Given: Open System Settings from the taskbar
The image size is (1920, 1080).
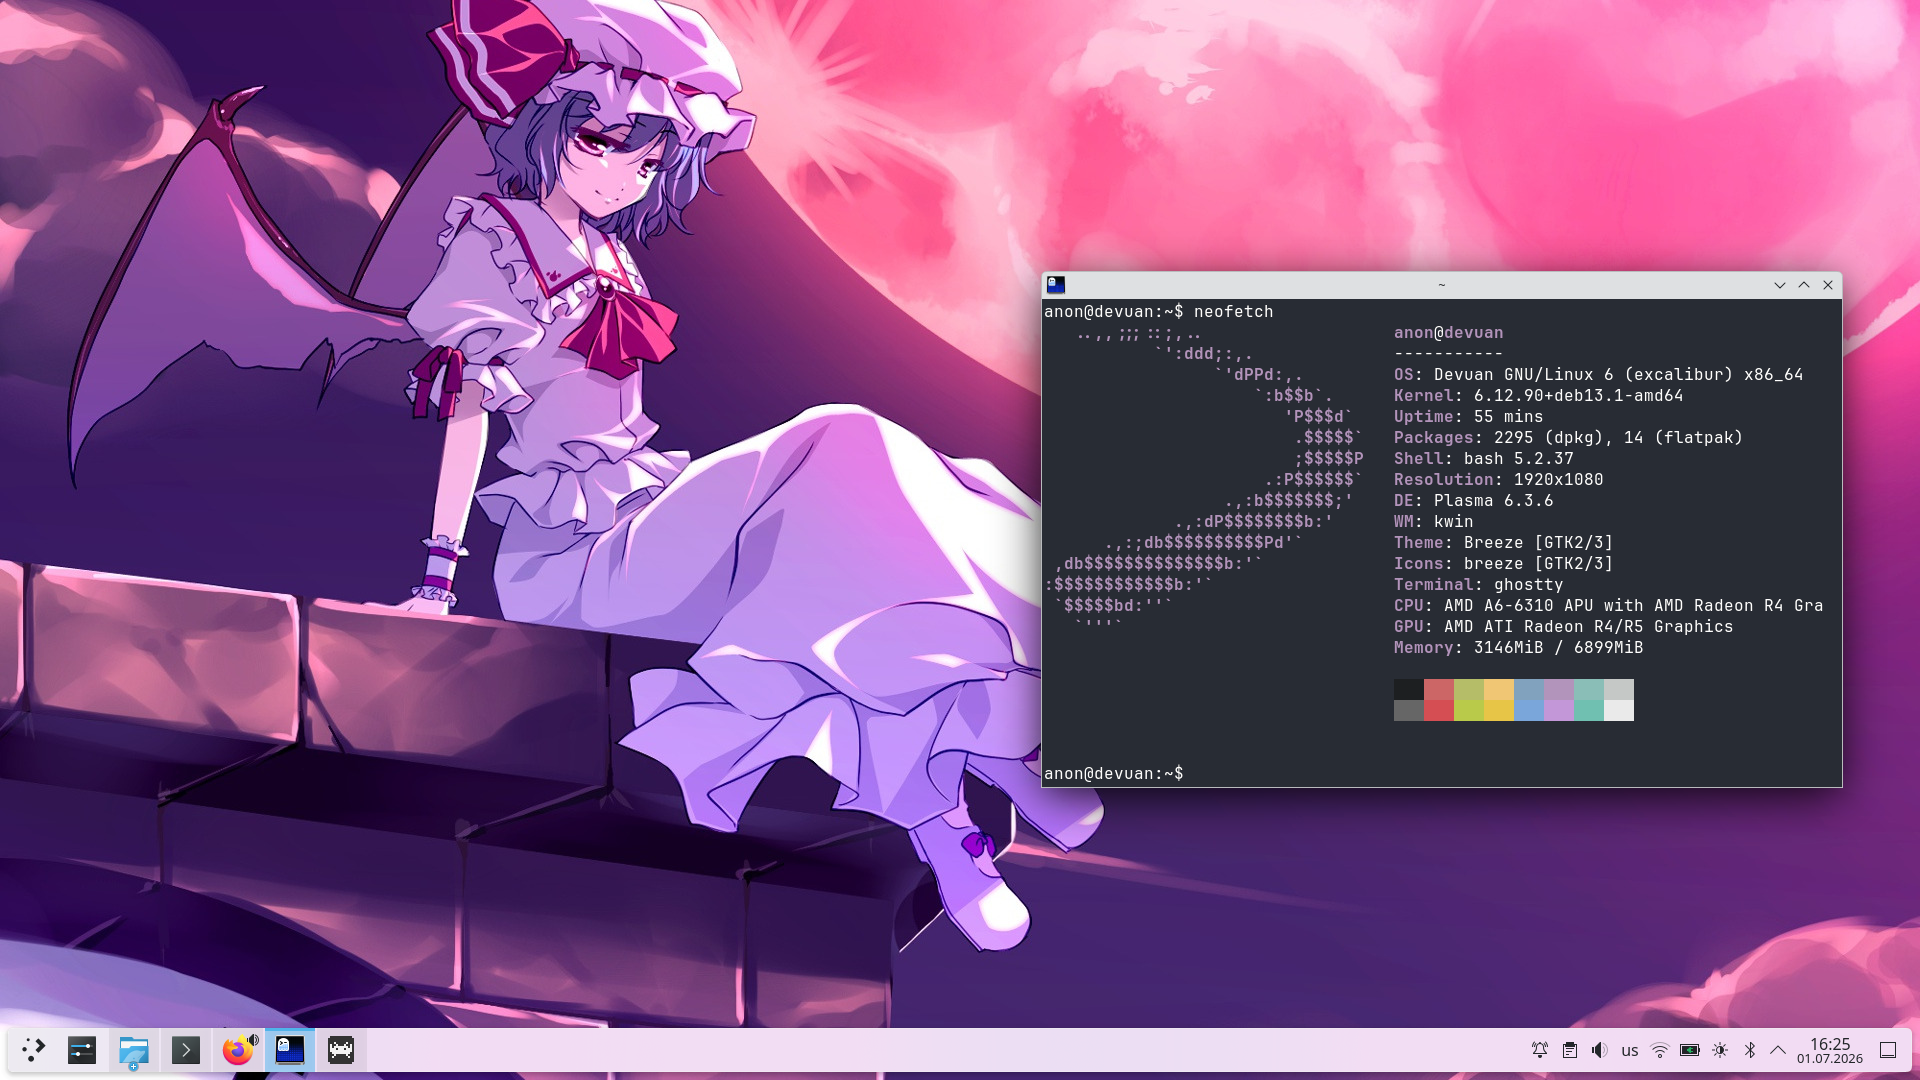Looking at the screenshot, I should point(82,1050).
